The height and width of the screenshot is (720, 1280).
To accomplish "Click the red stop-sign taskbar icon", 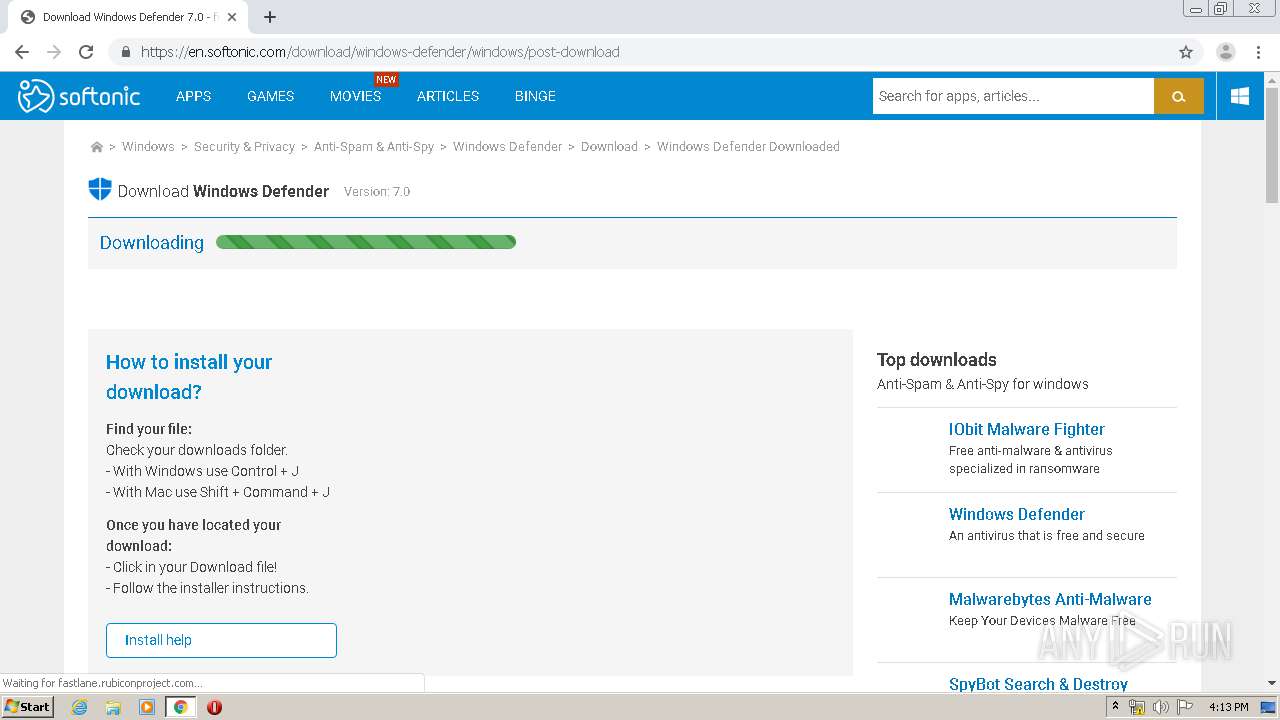I will 214,707.
